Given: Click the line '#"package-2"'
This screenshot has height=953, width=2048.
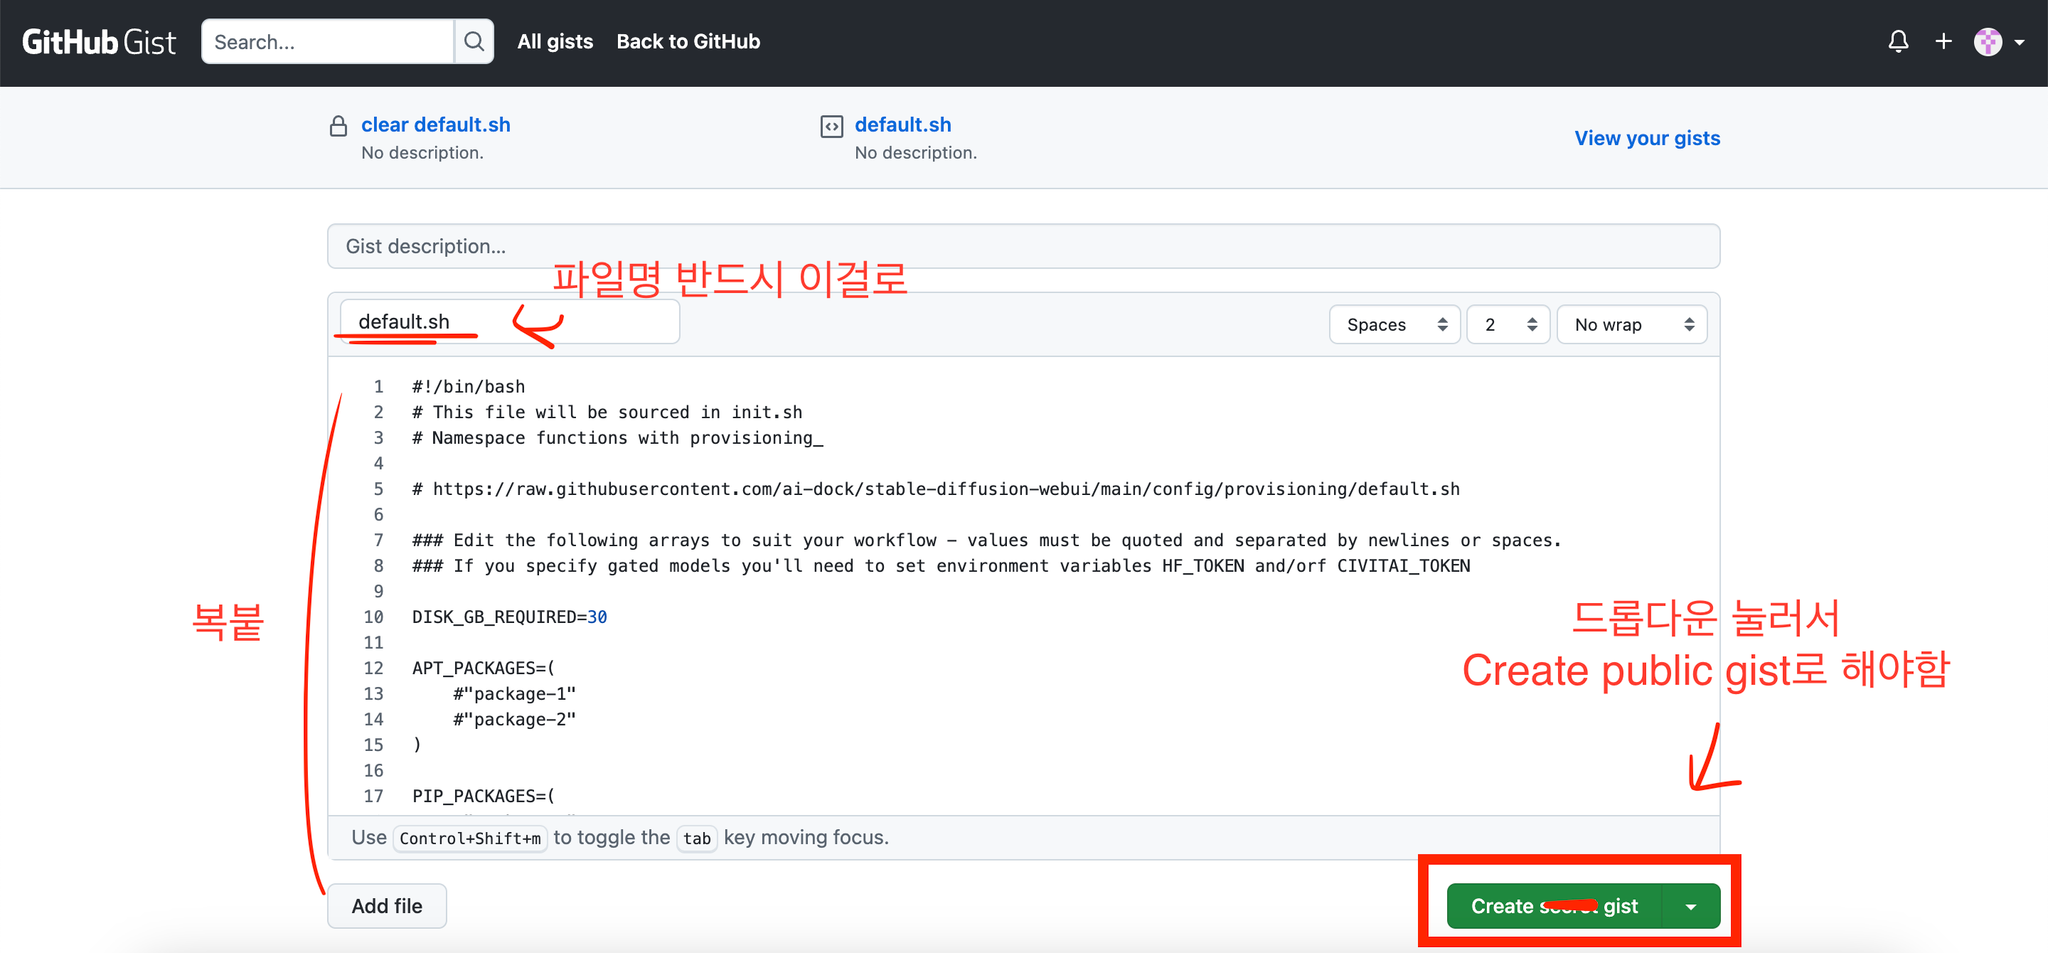Looking at the screenshot, I should pos(514,719).
